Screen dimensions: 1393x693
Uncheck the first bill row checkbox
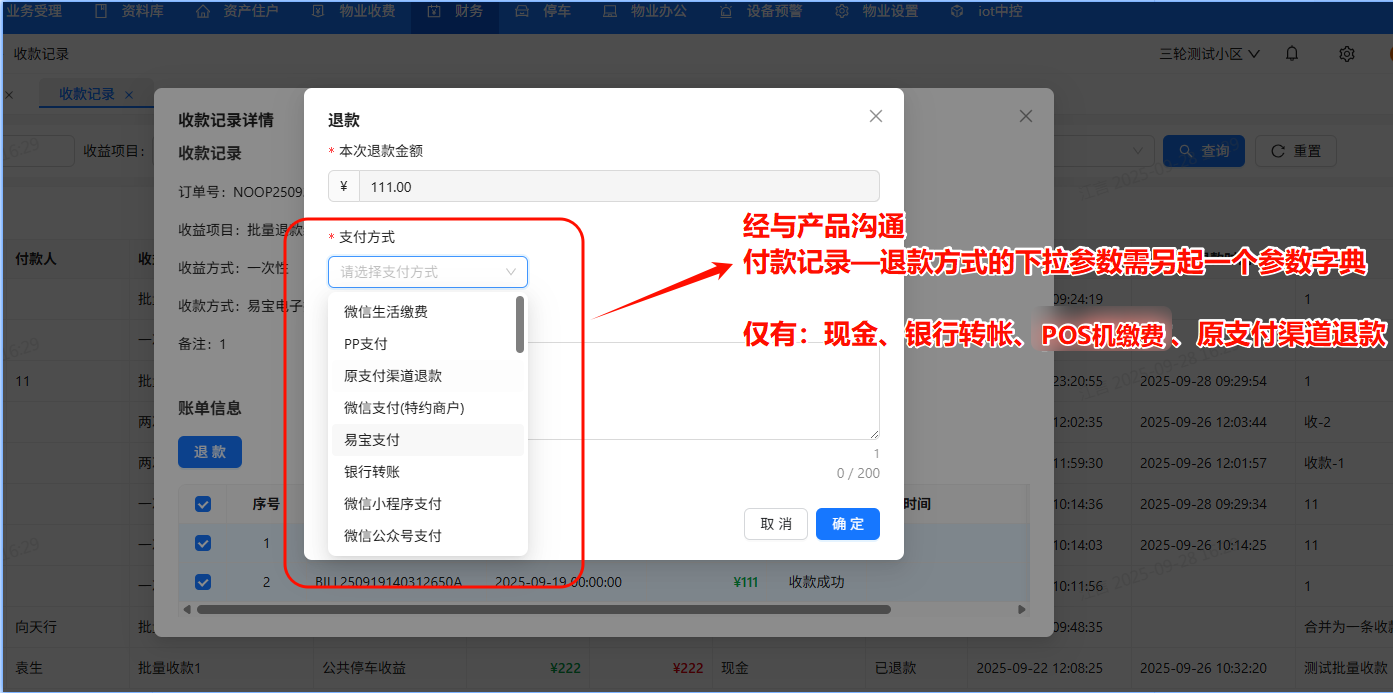(203, 543)
